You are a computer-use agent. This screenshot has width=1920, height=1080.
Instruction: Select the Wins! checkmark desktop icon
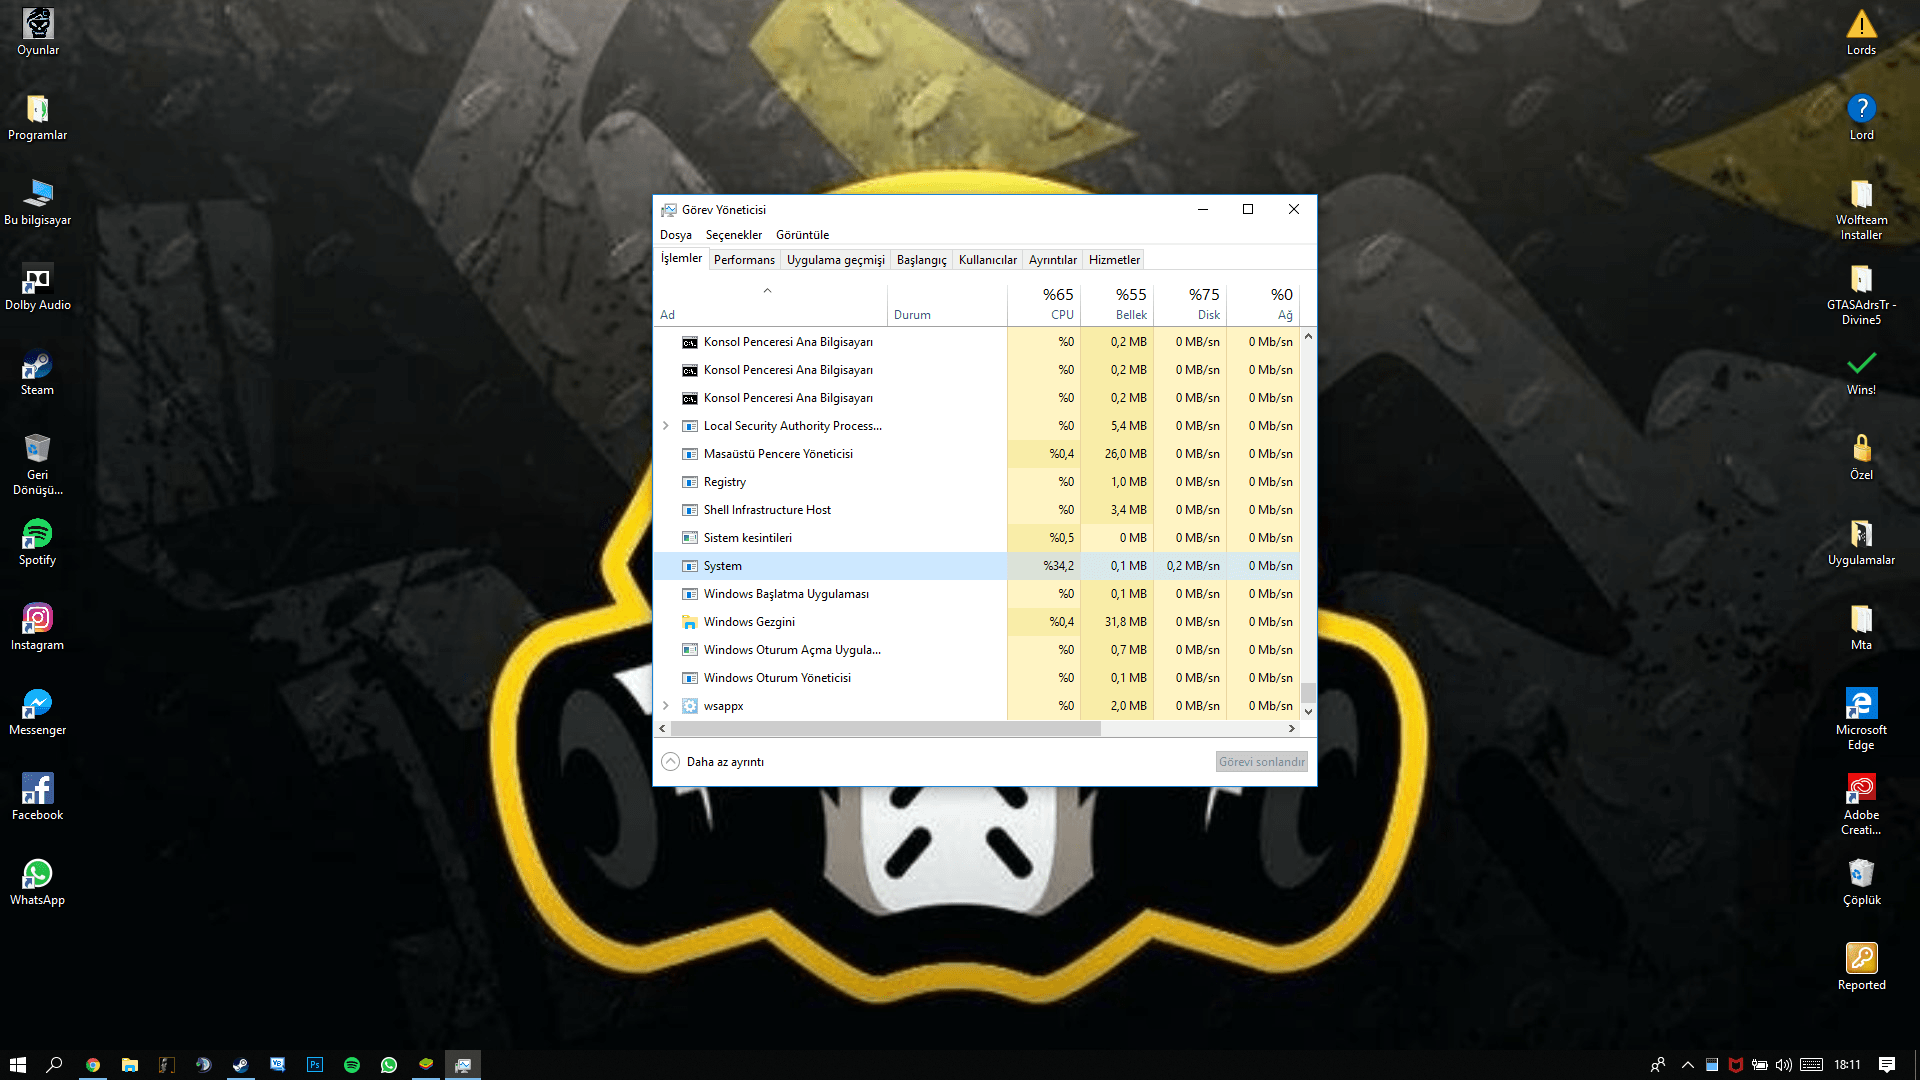point(1861,372)
